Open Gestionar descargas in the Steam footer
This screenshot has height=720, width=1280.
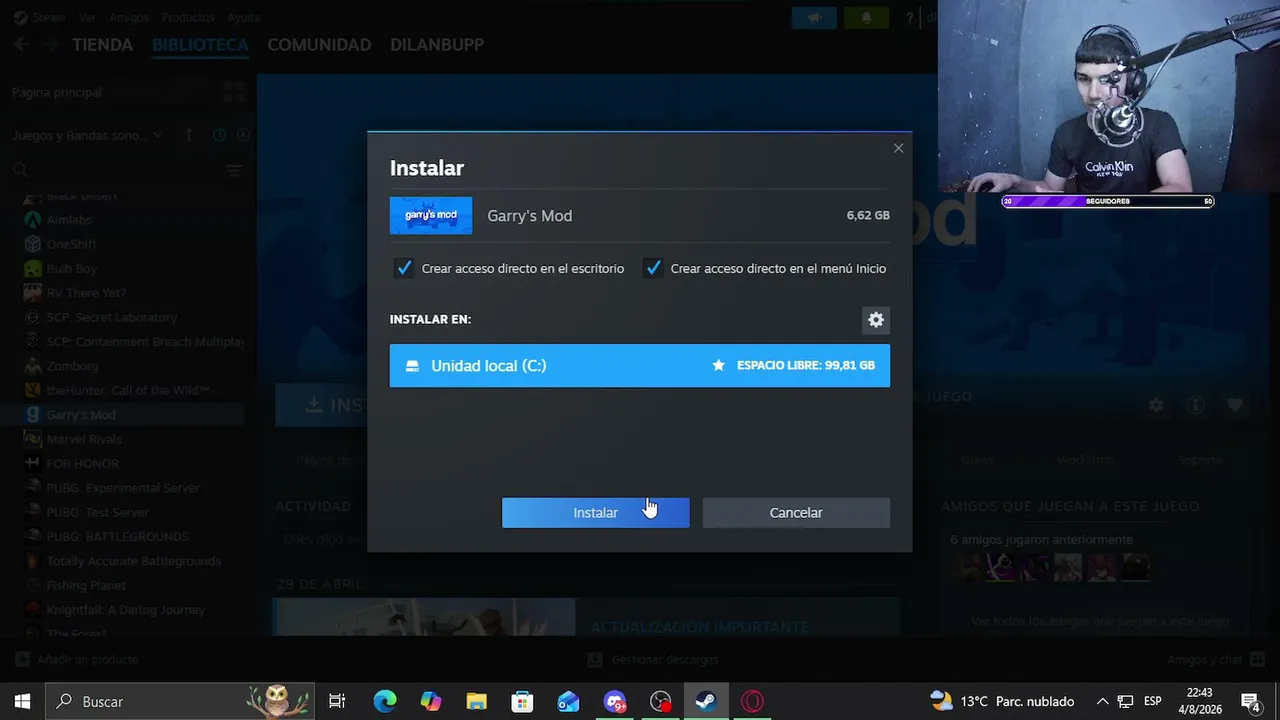(x=652, y=660)
